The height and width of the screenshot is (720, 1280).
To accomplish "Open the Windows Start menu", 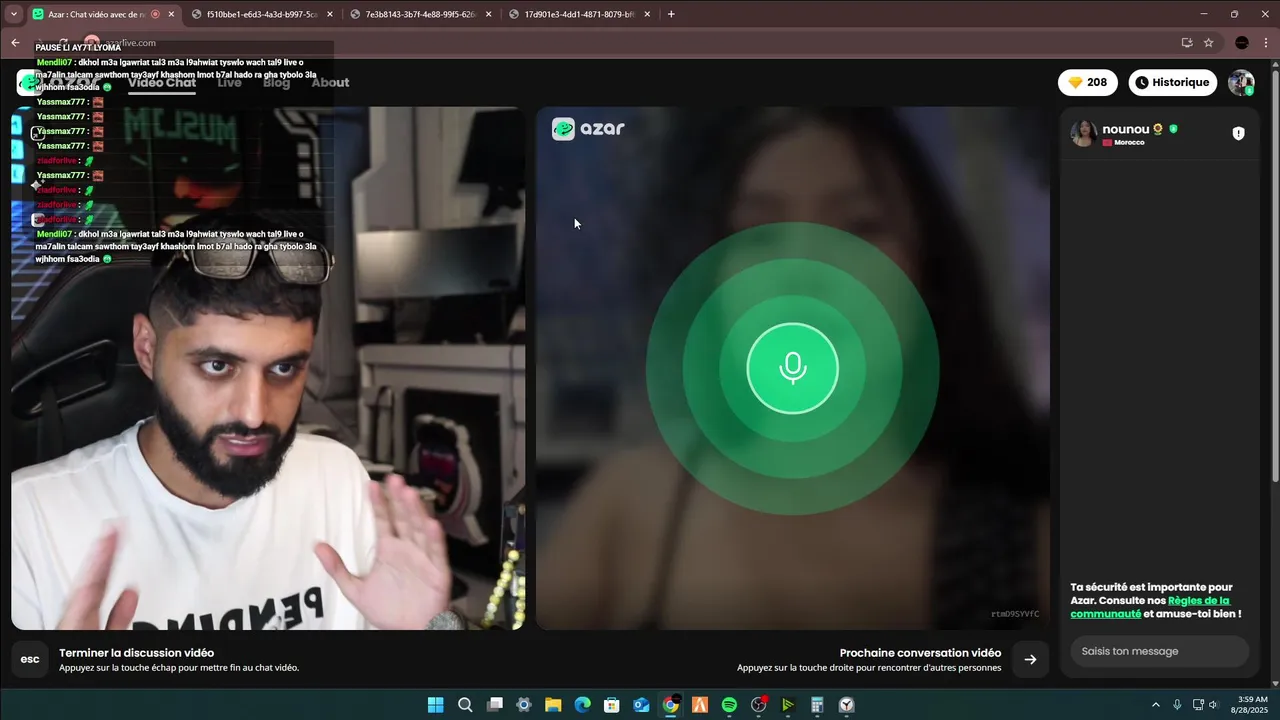I will point(436,705).
